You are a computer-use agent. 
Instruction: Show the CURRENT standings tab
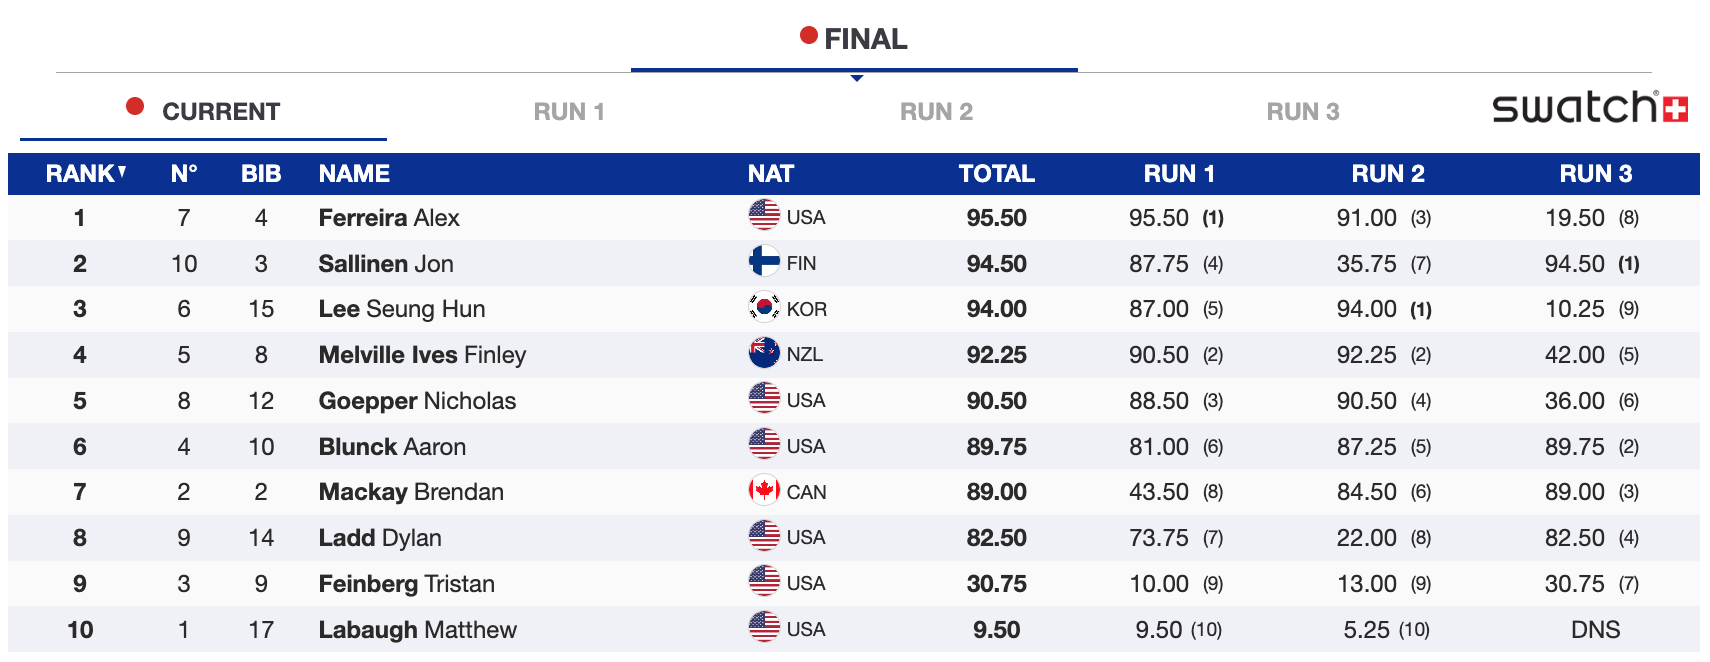pos(204,112)
